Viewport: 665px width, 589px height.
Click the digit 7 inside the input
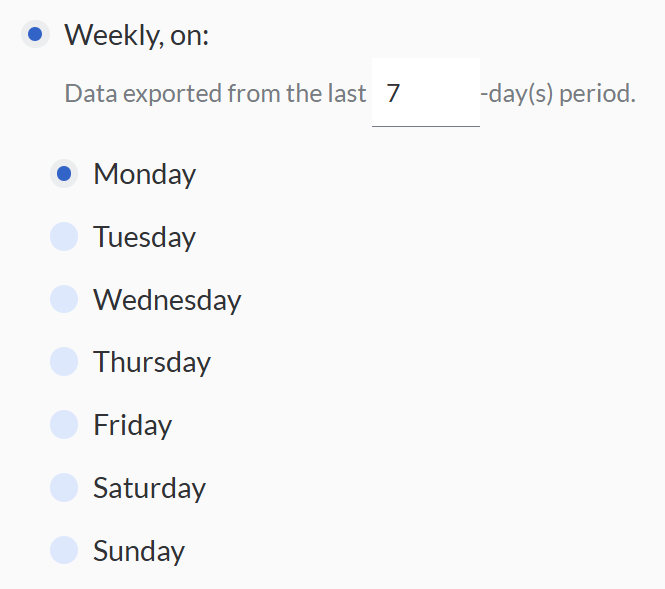(x=393, y=94)
